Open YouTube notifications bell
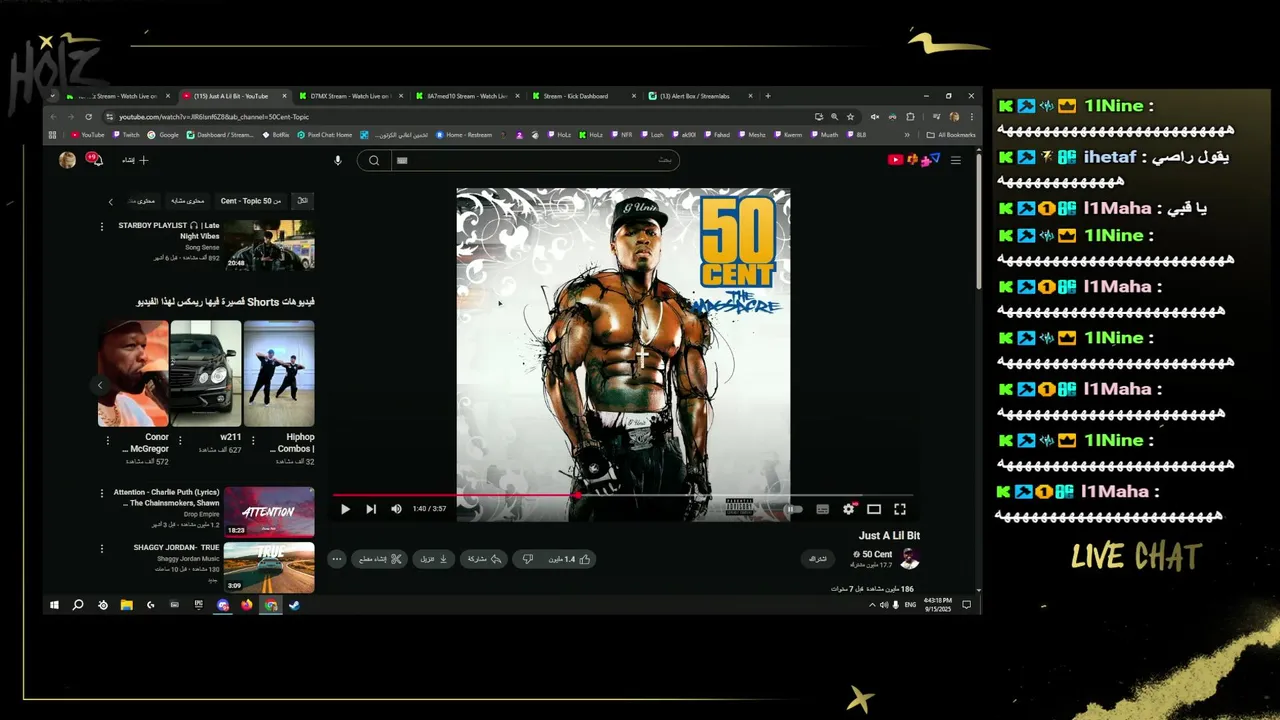 pyautogui.click(x=95, y=159)
